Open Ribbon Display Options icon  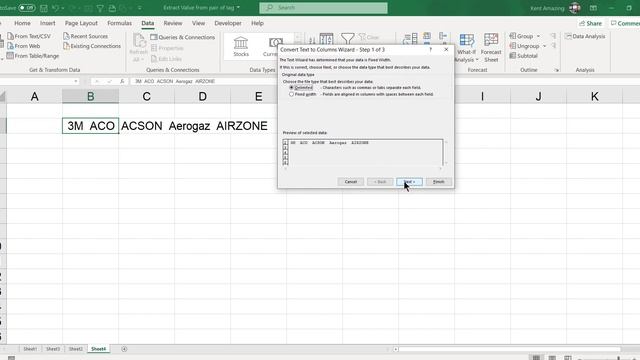(593, 8)
